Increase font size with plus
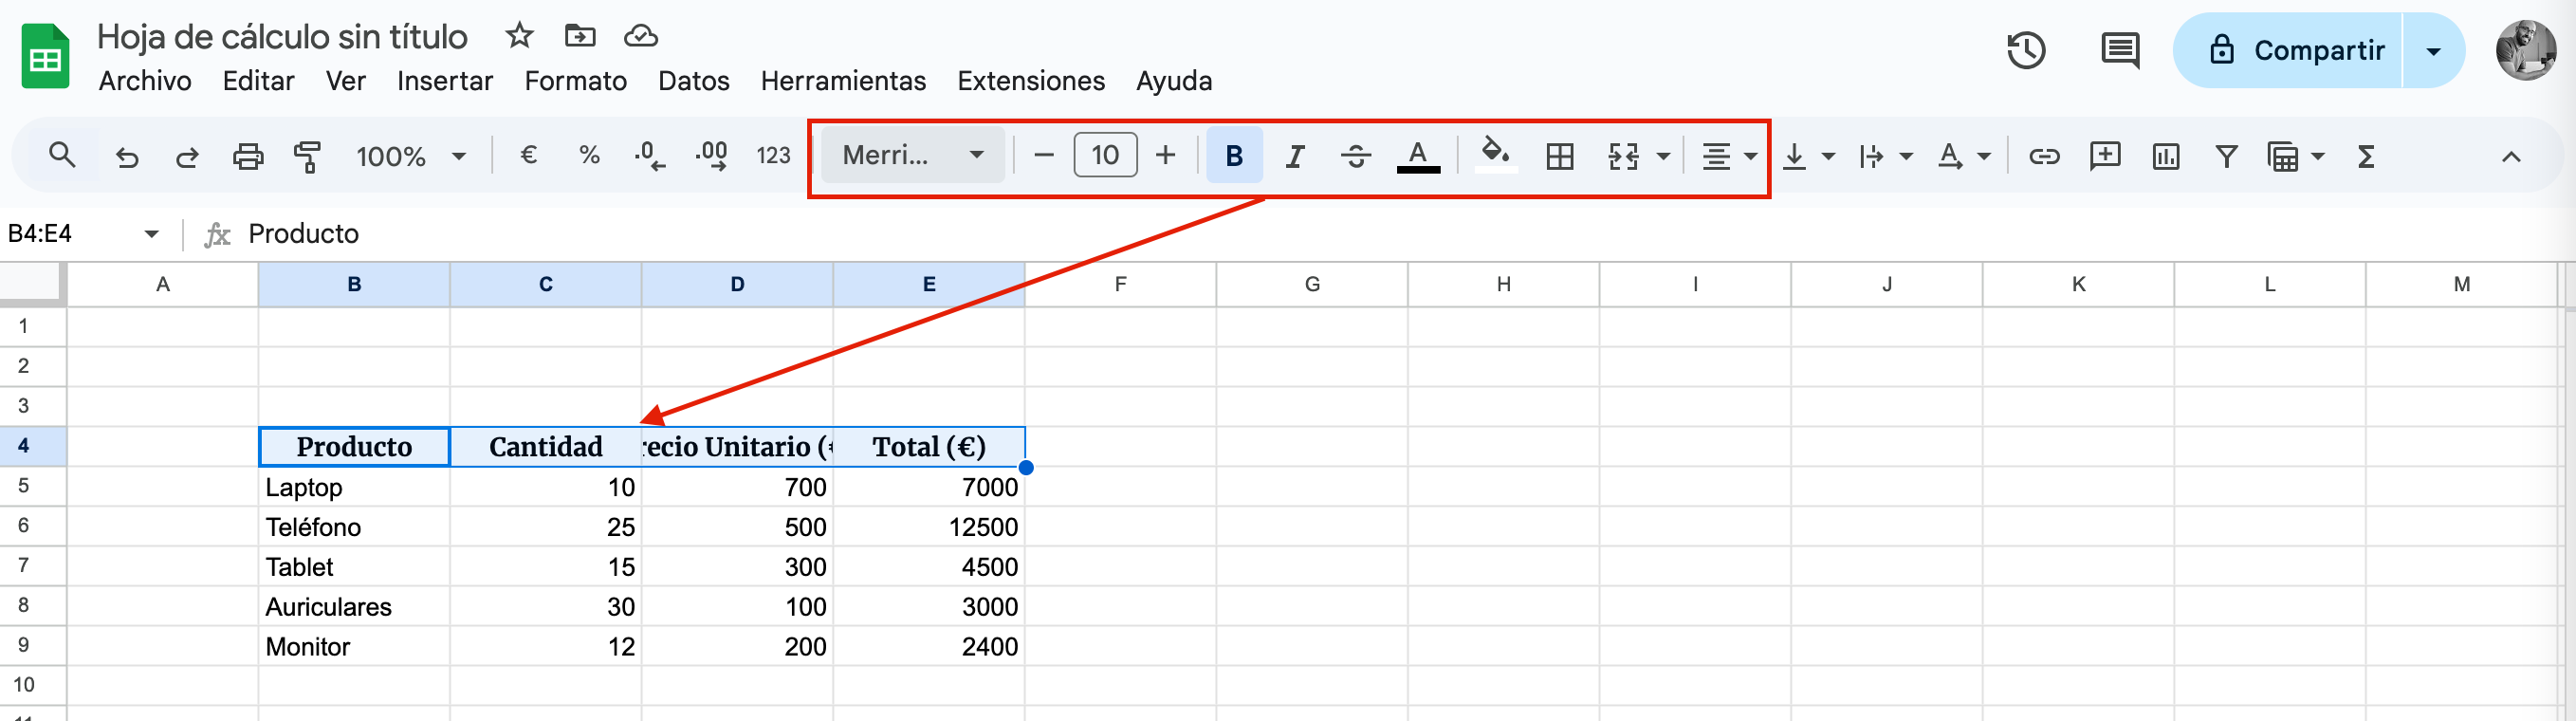The height and width of the screenshot is (721, 2576). pyautogui.click(x=1165, y=155)
